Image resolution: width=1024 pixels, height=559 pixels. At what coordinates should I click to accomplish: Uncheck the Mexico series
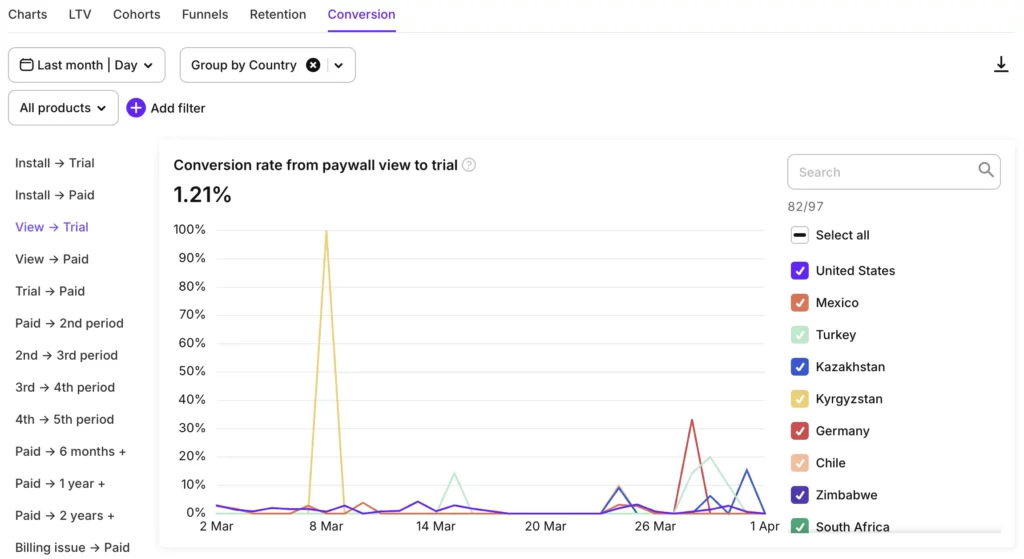click(799, 302)
